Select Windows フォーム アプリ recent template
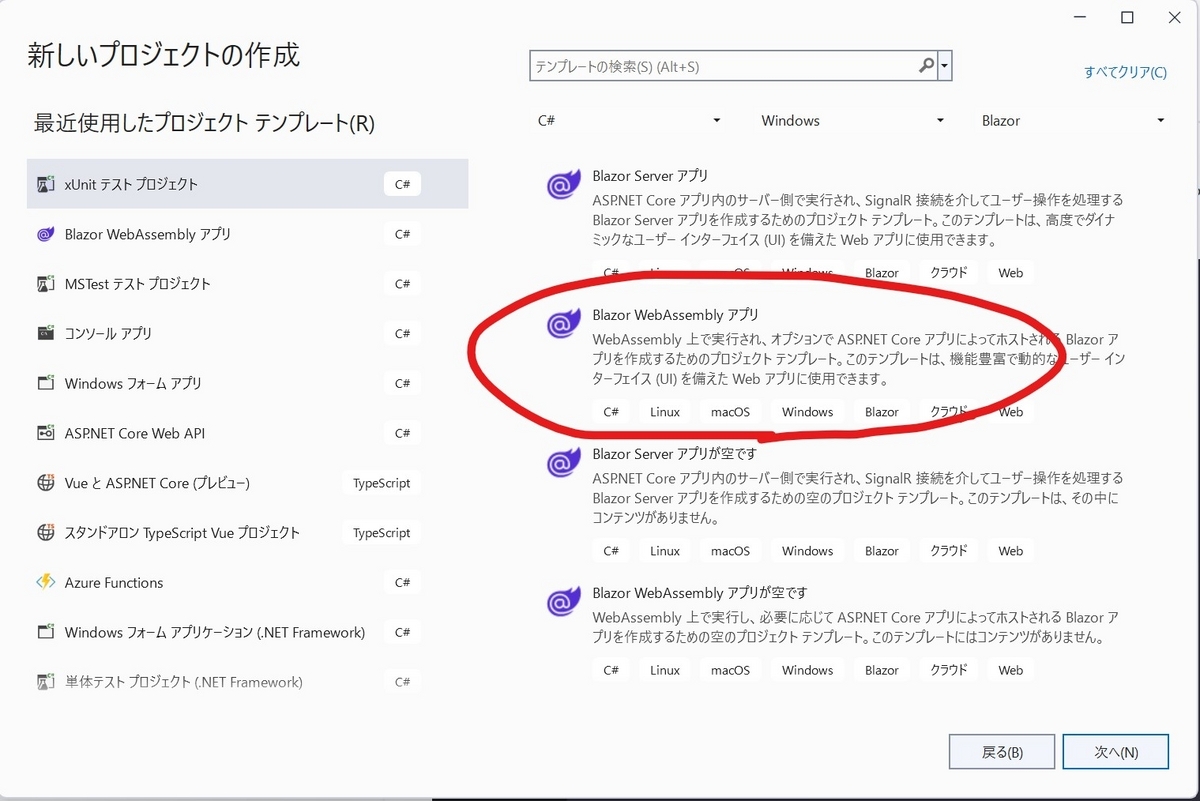Screen dimensions: 1200x801 pyautogui.click(x=247, y=383)
